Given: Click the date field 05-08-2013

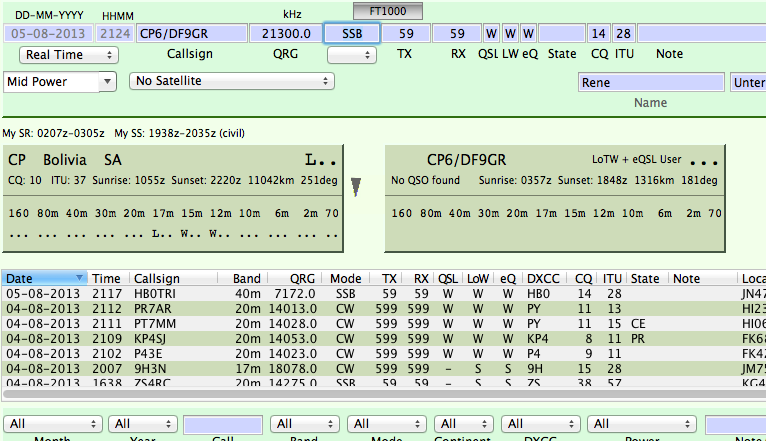Looking at the screenshot, I should tap(48, 33).
